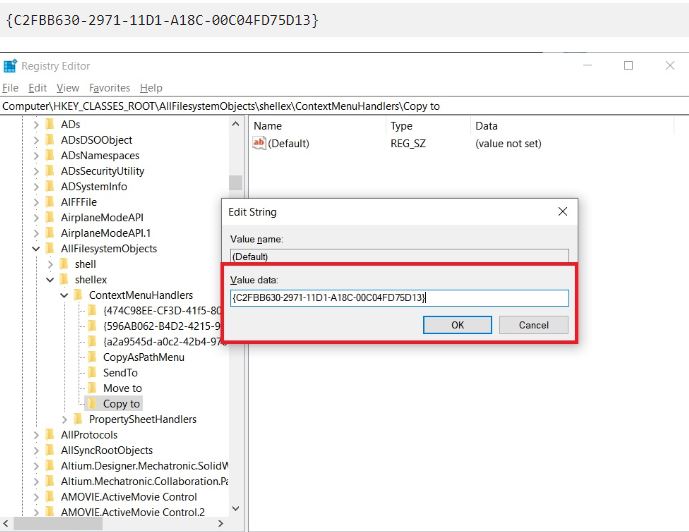
Task: Expand the ADsDSOObject key
Action: pos(36,141)
